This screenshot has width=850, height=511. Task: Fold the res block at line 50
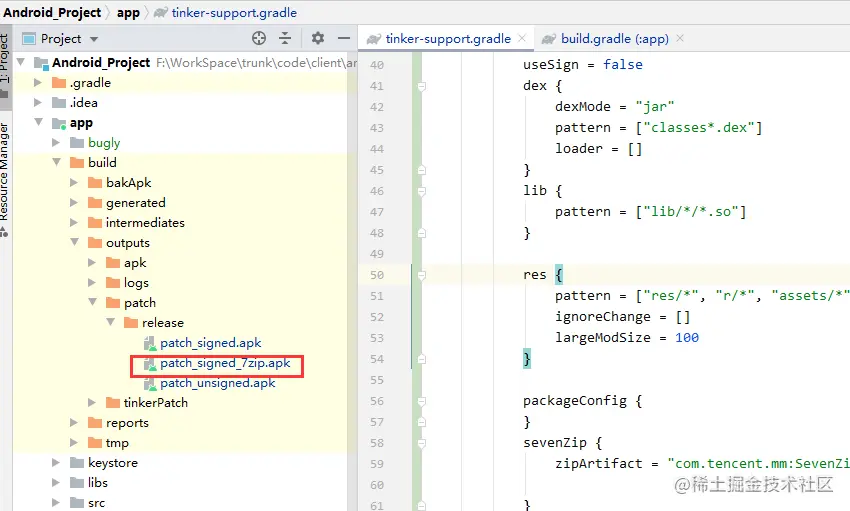(421, 275)
